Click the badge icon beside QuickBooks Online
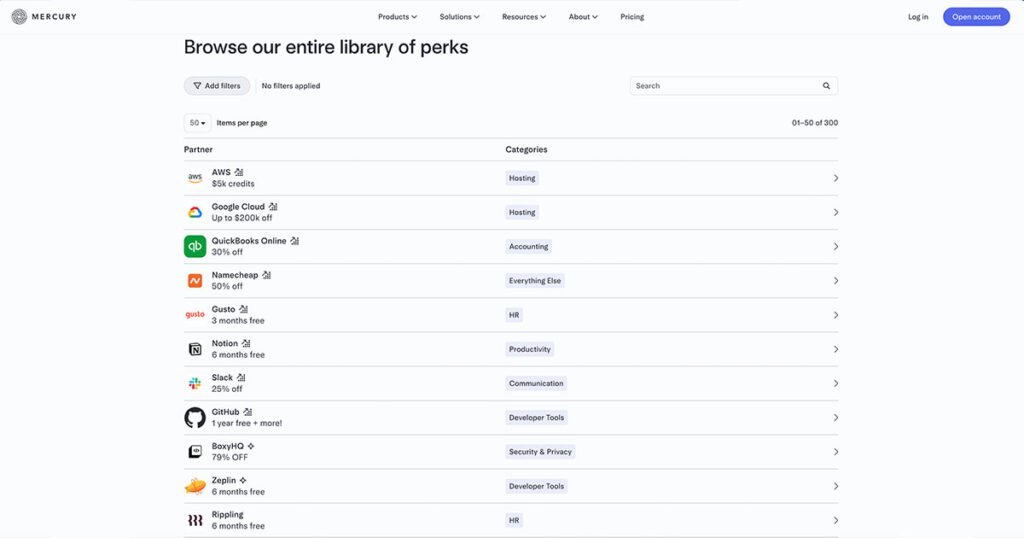1024x538 pixels. [295, 241]
